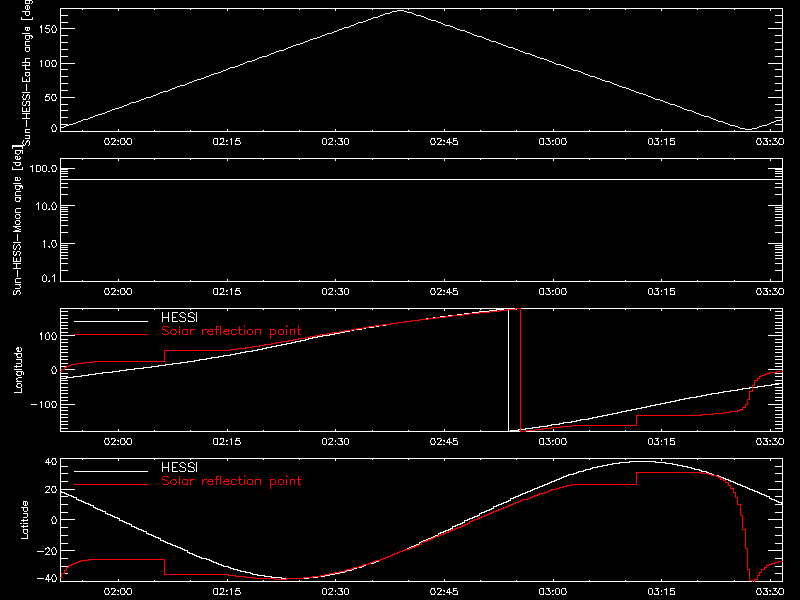Click the HESSI legend label in Latitude plot
The height and width of the screenshot is (600, 800).
(179, 467)
